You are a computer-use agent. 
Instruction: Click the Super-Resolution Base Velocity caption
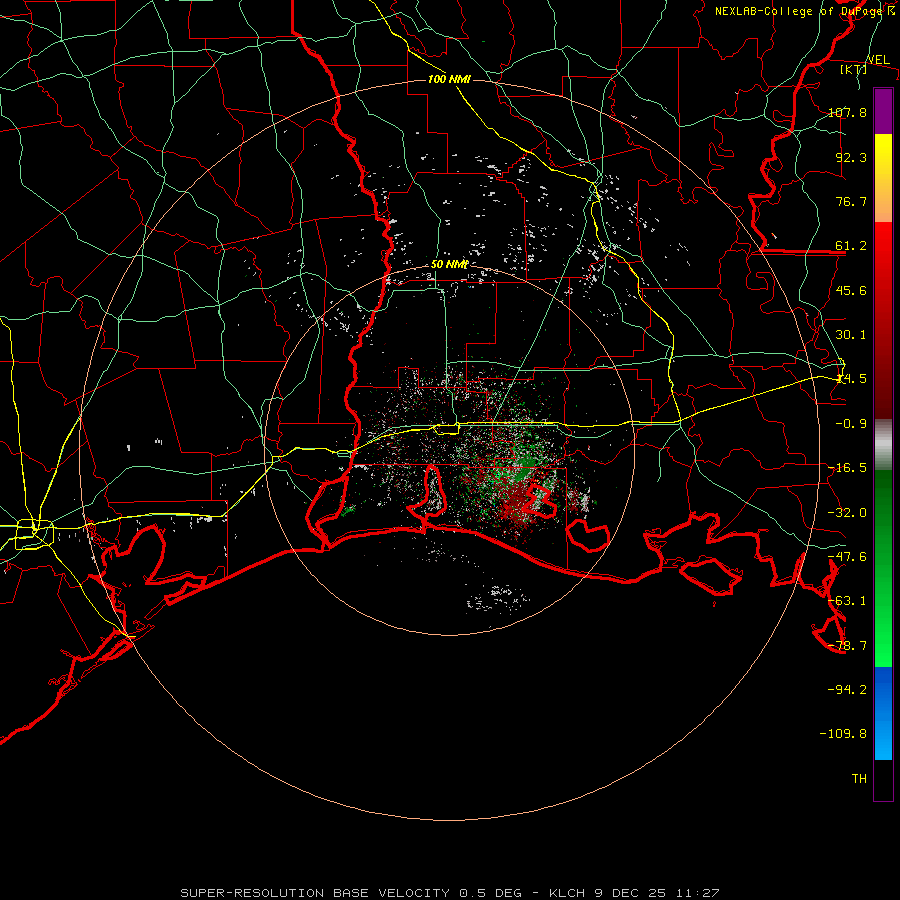click(449, 893)
